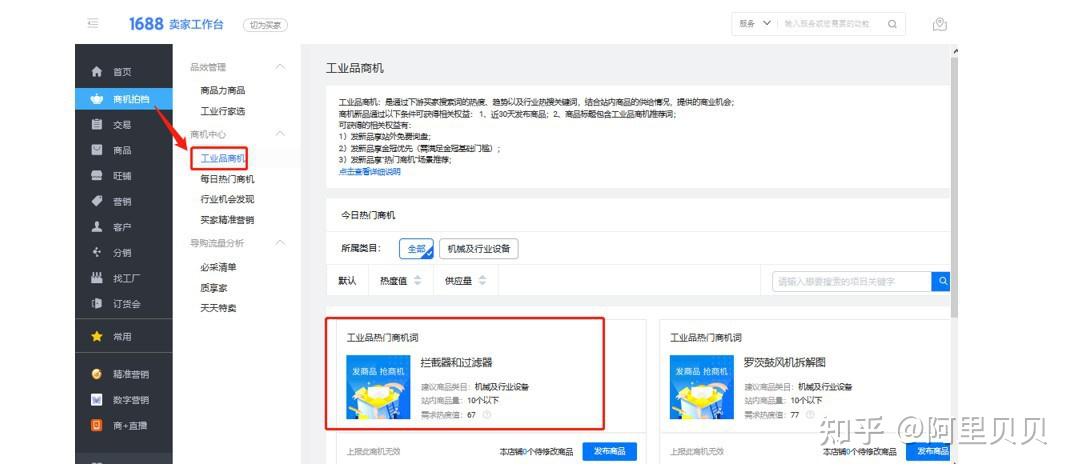Viewport: 1077px width, 476px height.
Task: Click the 1688 logo
Action: 146,24
